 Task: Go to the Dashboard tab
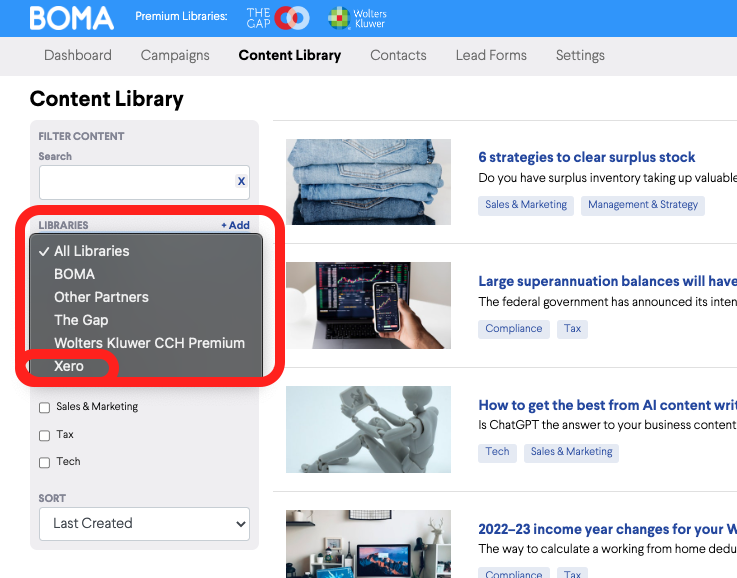click(78, 55)
